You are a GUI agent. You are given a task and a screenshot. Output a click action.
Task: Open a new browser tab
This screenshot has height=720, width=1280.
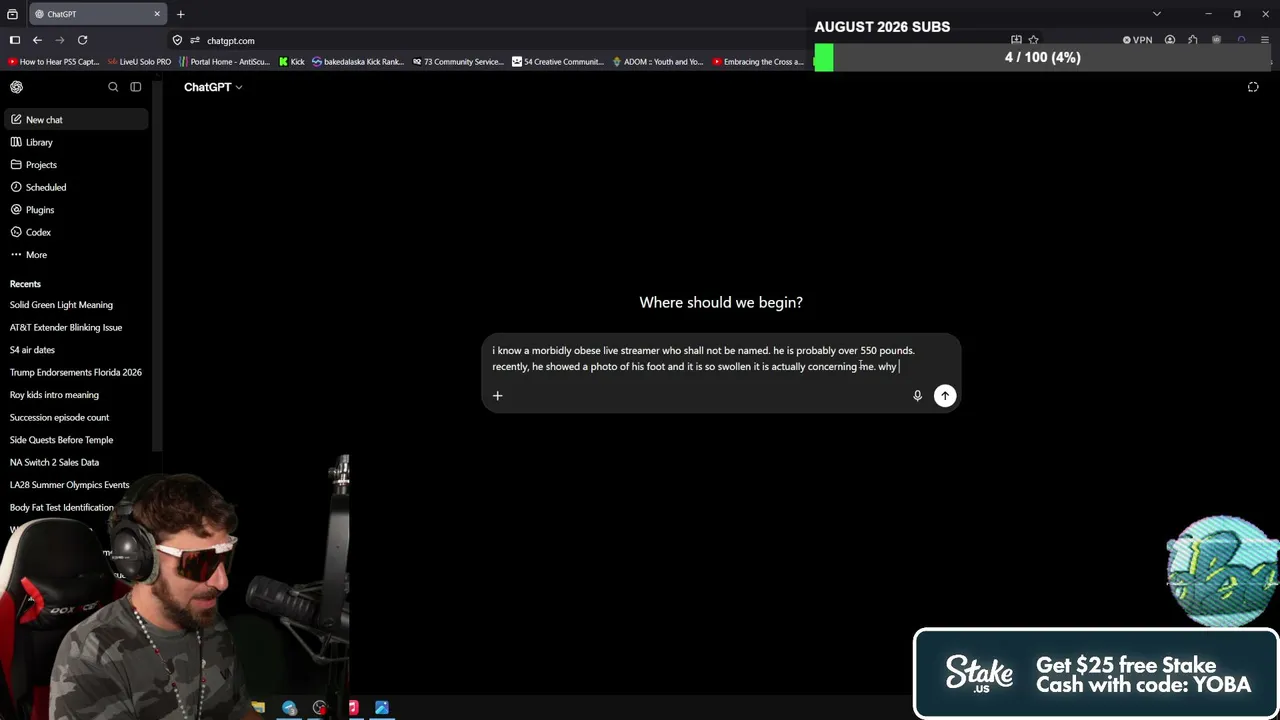181,14
